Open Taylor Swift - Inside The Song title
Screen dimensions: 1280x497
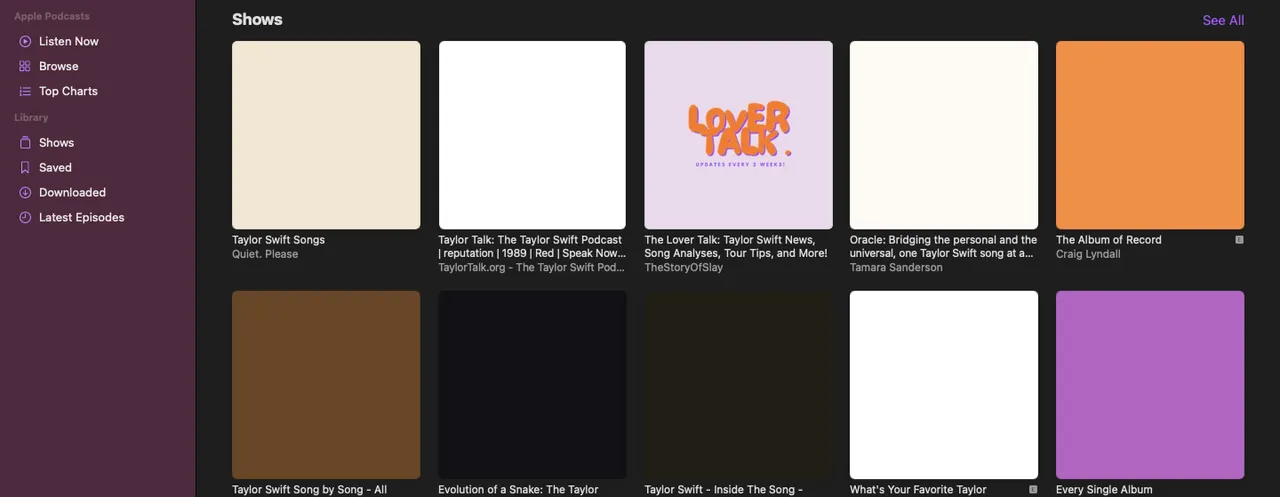coord(723,490)
